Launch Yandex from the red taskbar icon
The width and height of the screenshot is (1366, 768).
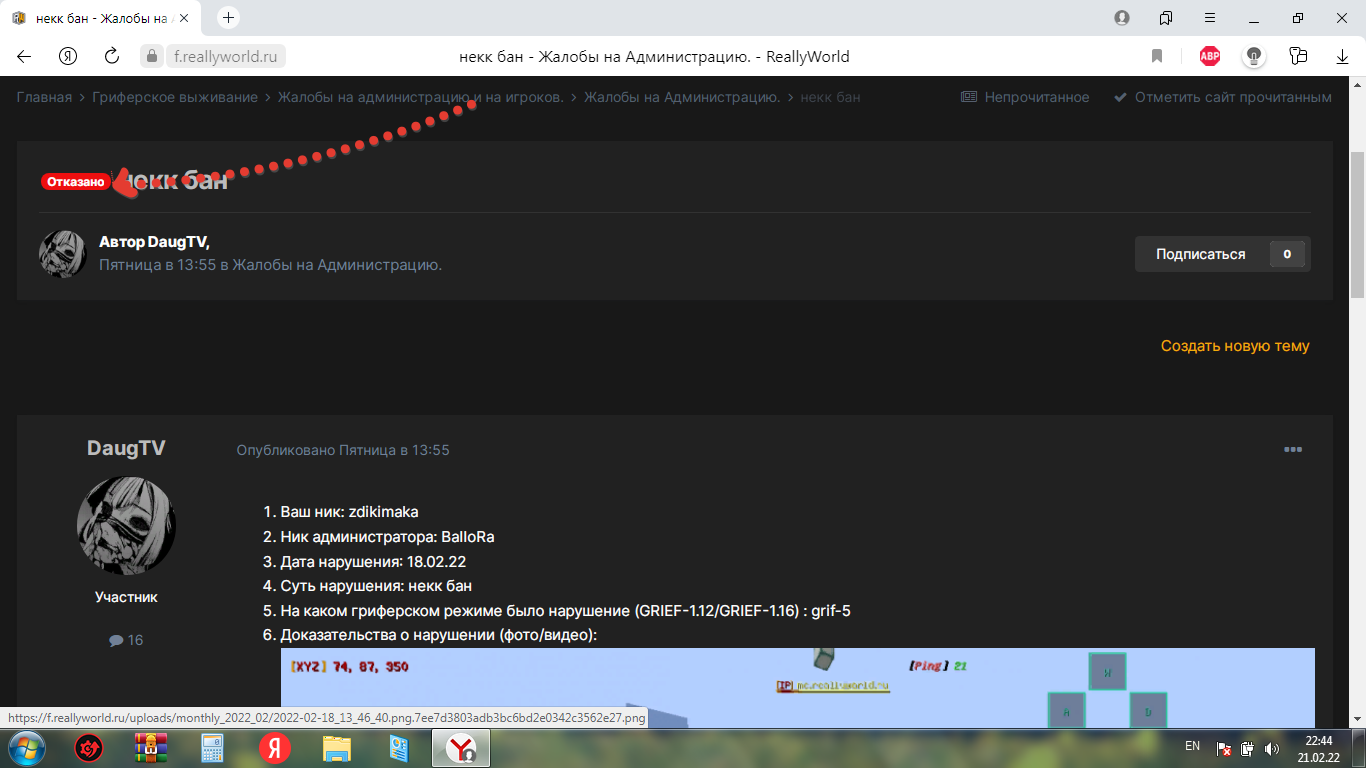[275, 747]
